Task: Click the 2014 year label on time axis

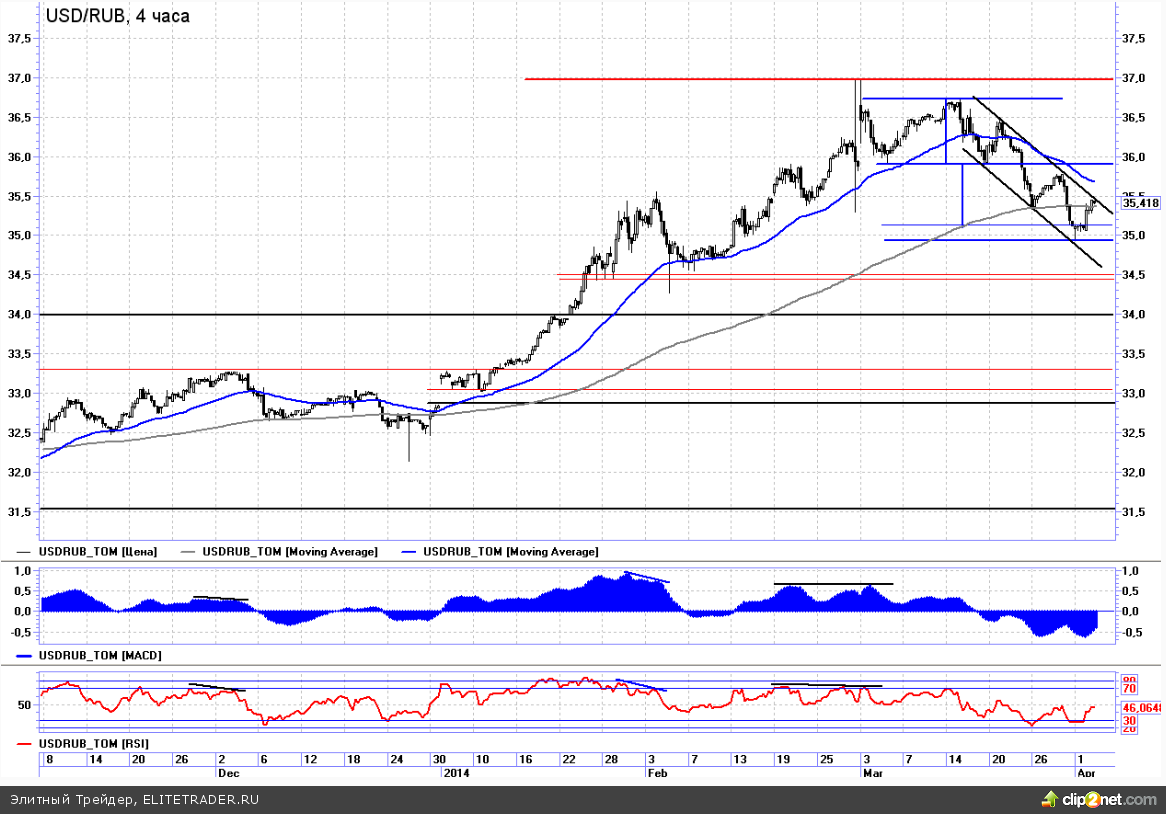Action: pyautogui.click(x=454, y=773)
